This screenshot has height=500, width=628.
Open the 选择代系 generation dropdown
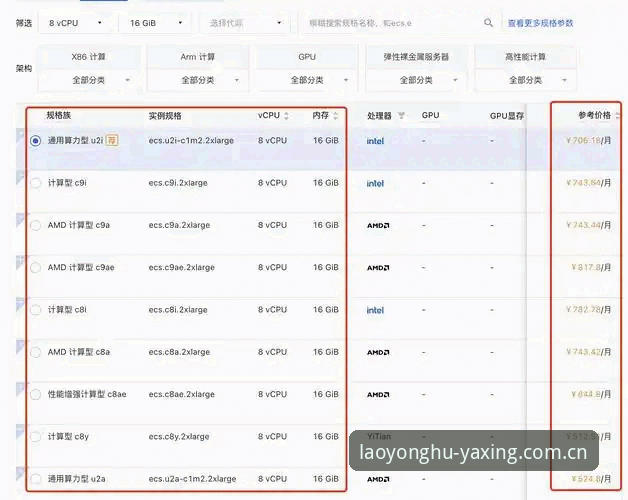tap(245, 23)
